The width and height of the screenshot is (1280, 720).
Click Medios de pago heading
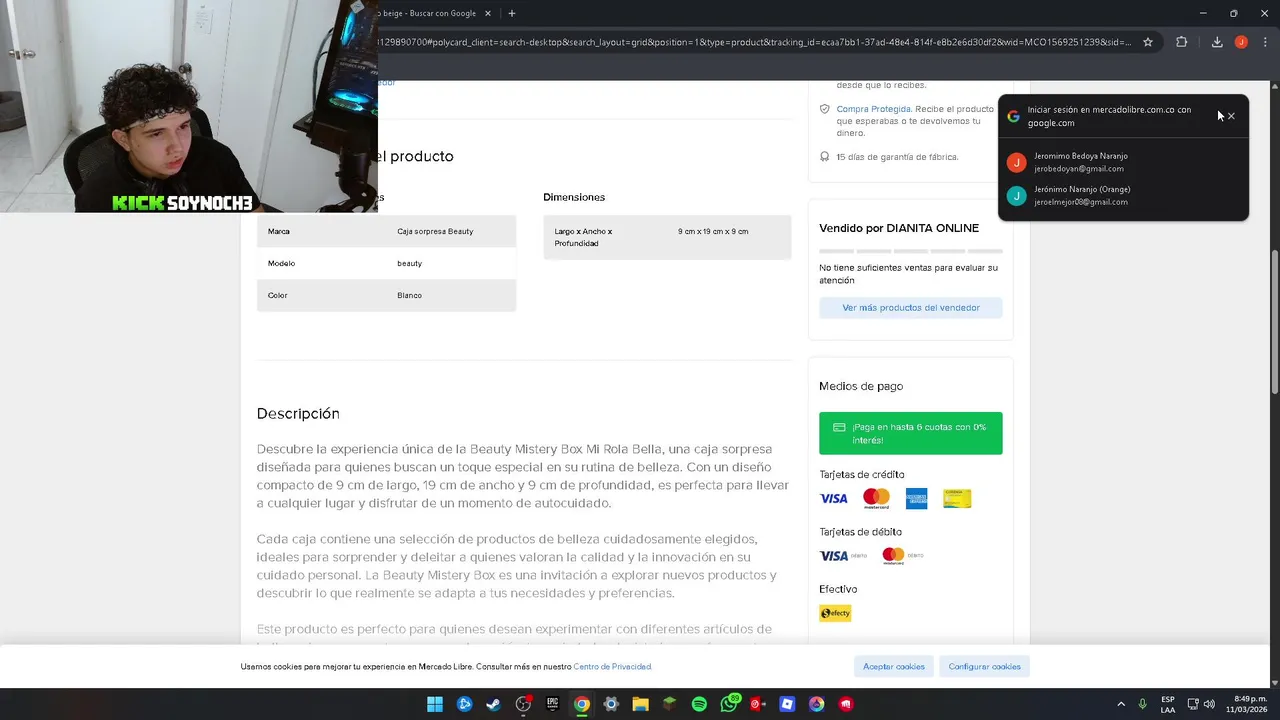tap(861, 386)
